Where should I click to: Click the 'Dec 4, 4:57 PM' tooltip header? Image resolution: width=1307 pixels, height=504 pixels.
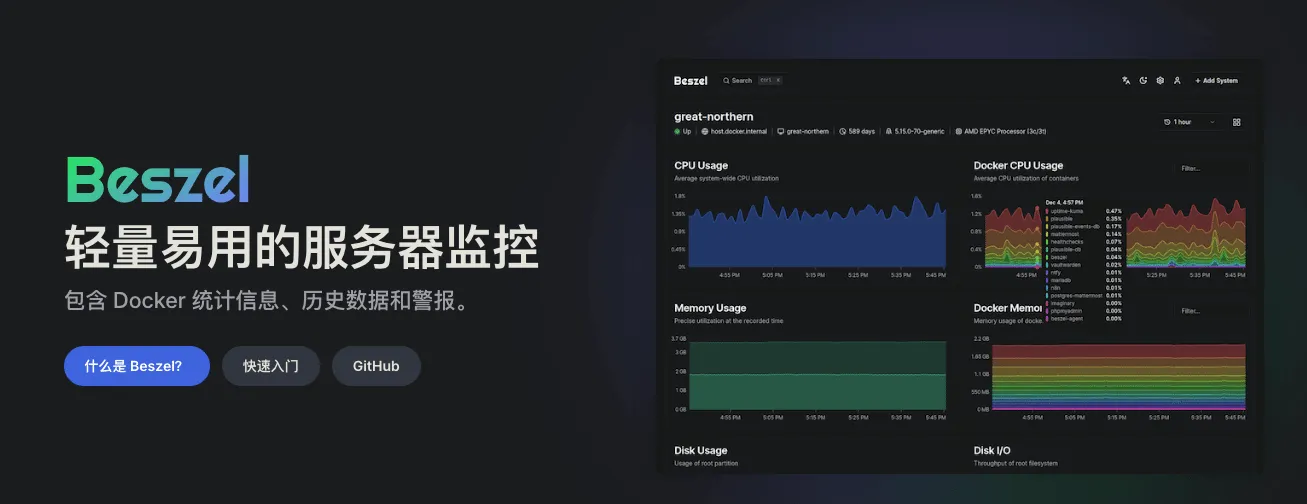pos(1064,203)
